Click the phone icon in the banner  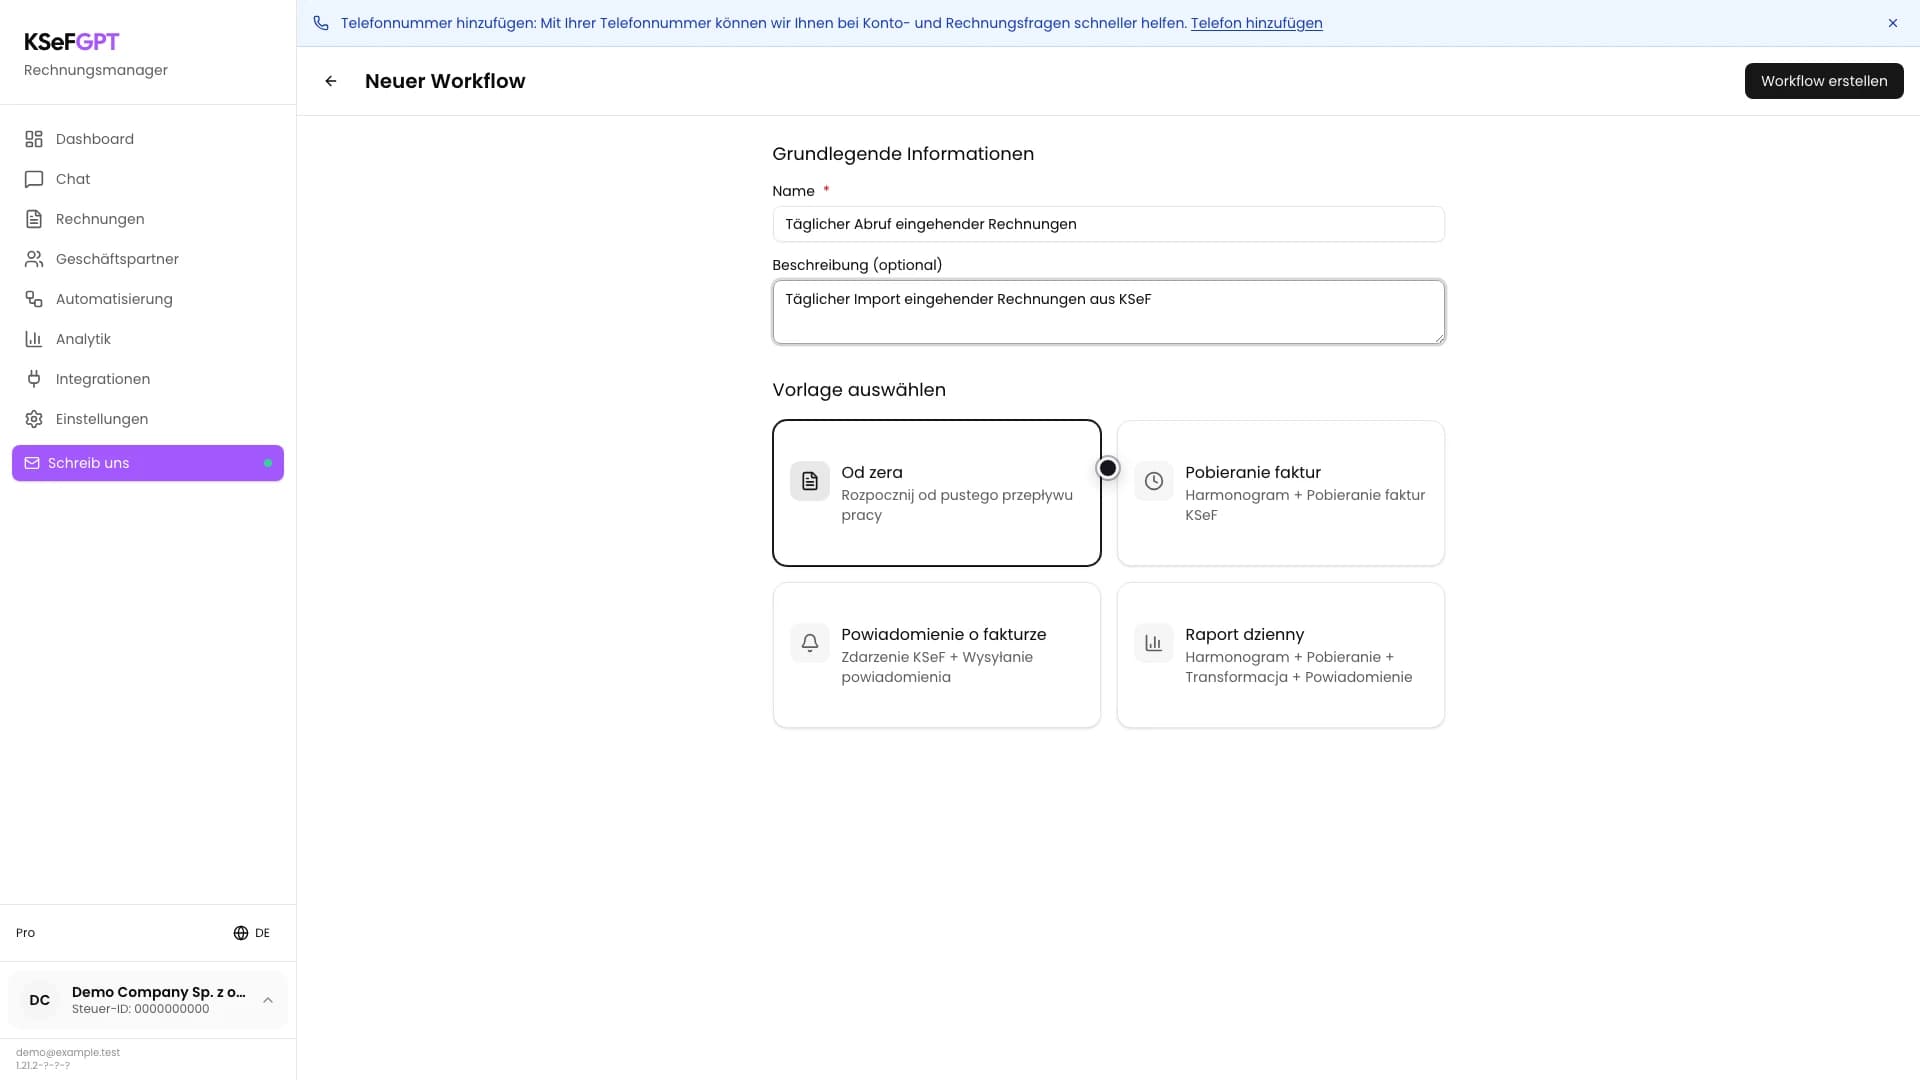(x=321, y=23)
